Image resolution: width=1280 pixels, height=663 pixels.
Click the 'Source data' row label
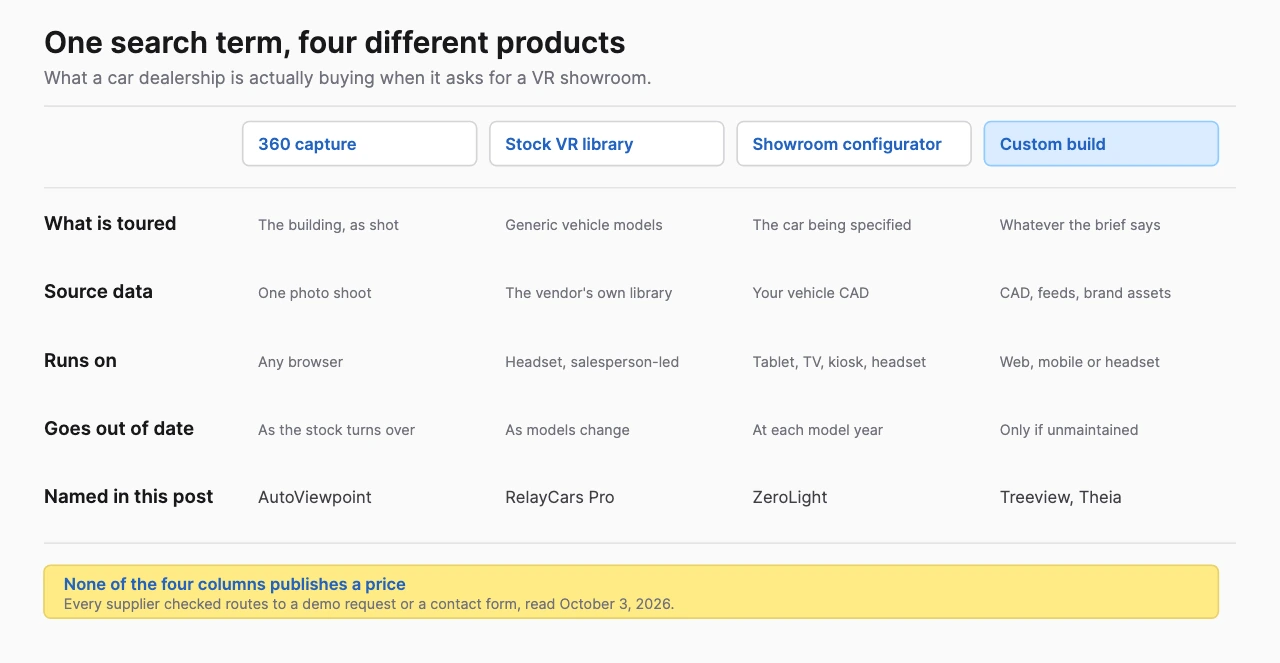tap(98, 292)
